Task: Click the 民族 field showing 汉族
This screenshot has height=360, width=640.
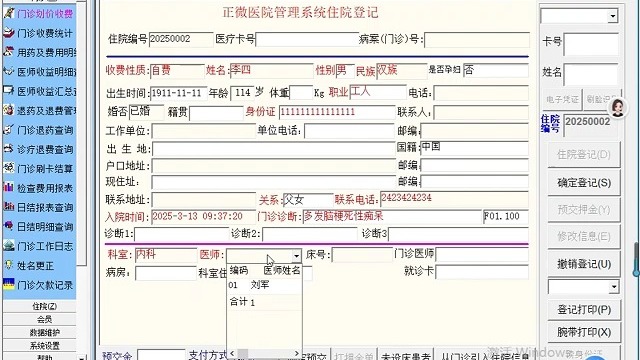Action: coord(401,71)
